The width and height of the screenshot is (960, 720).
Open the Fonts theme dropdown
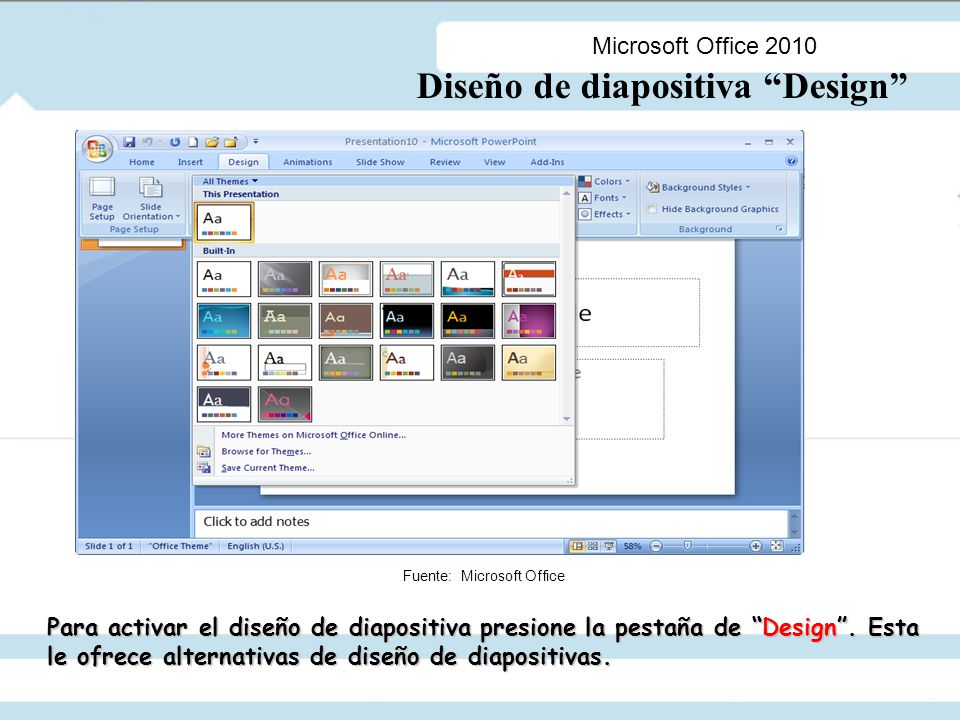[603, 198]
